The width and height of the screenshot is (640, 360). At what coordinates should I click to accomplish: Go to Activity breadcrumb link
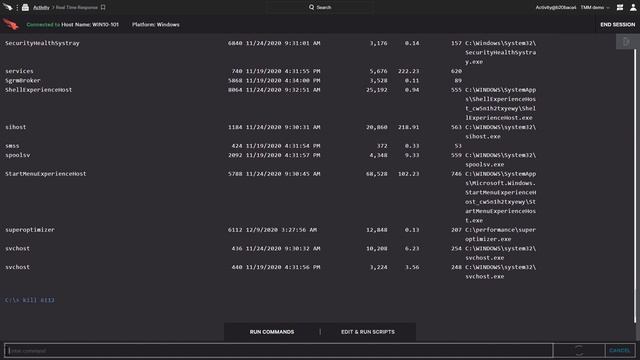click(41, 7)
